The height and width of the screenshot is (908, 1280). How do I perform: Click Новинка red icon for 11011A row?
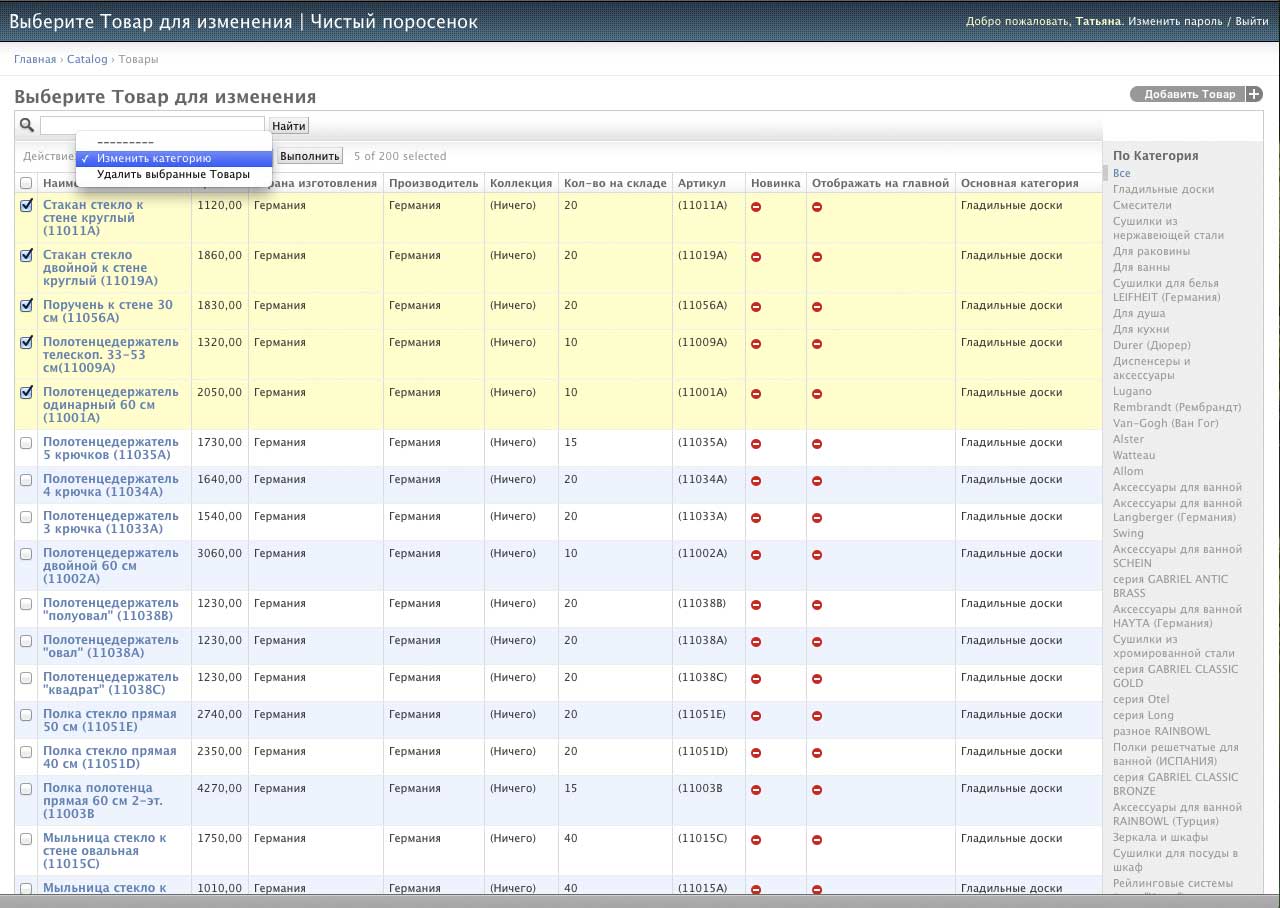tap(756, 207)
